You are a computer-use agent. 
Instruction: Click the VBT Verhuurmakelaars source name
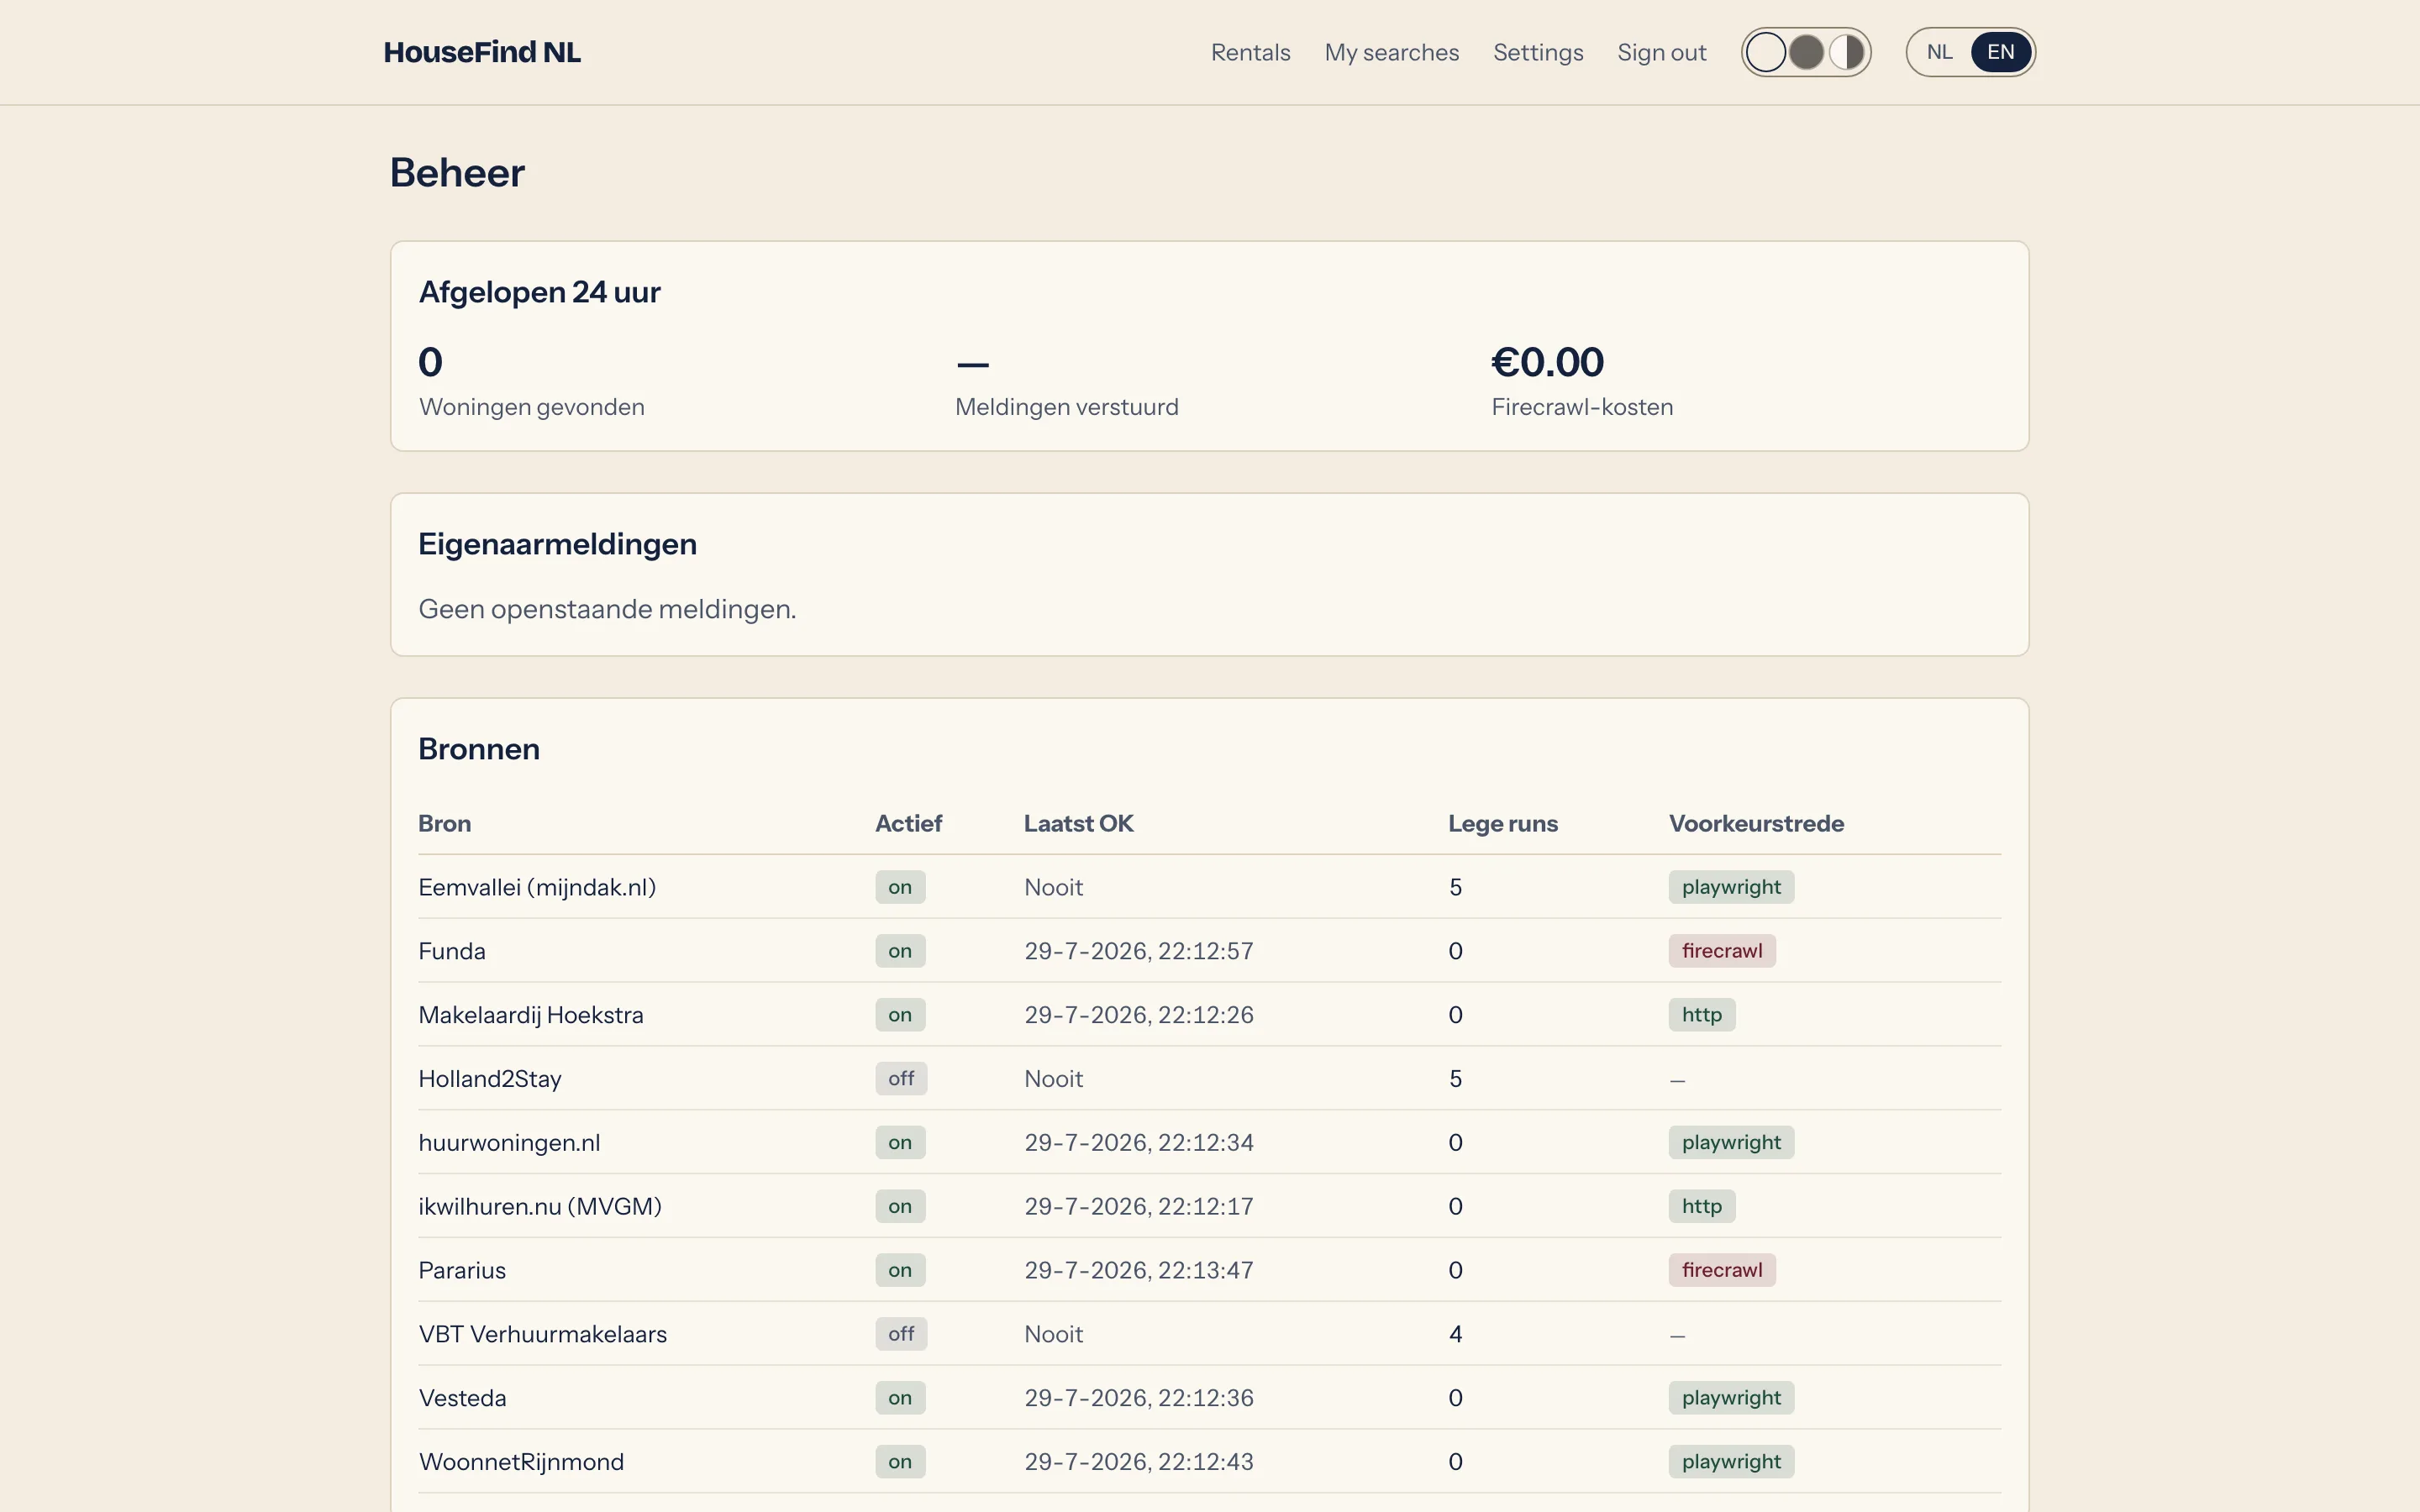542,1334
